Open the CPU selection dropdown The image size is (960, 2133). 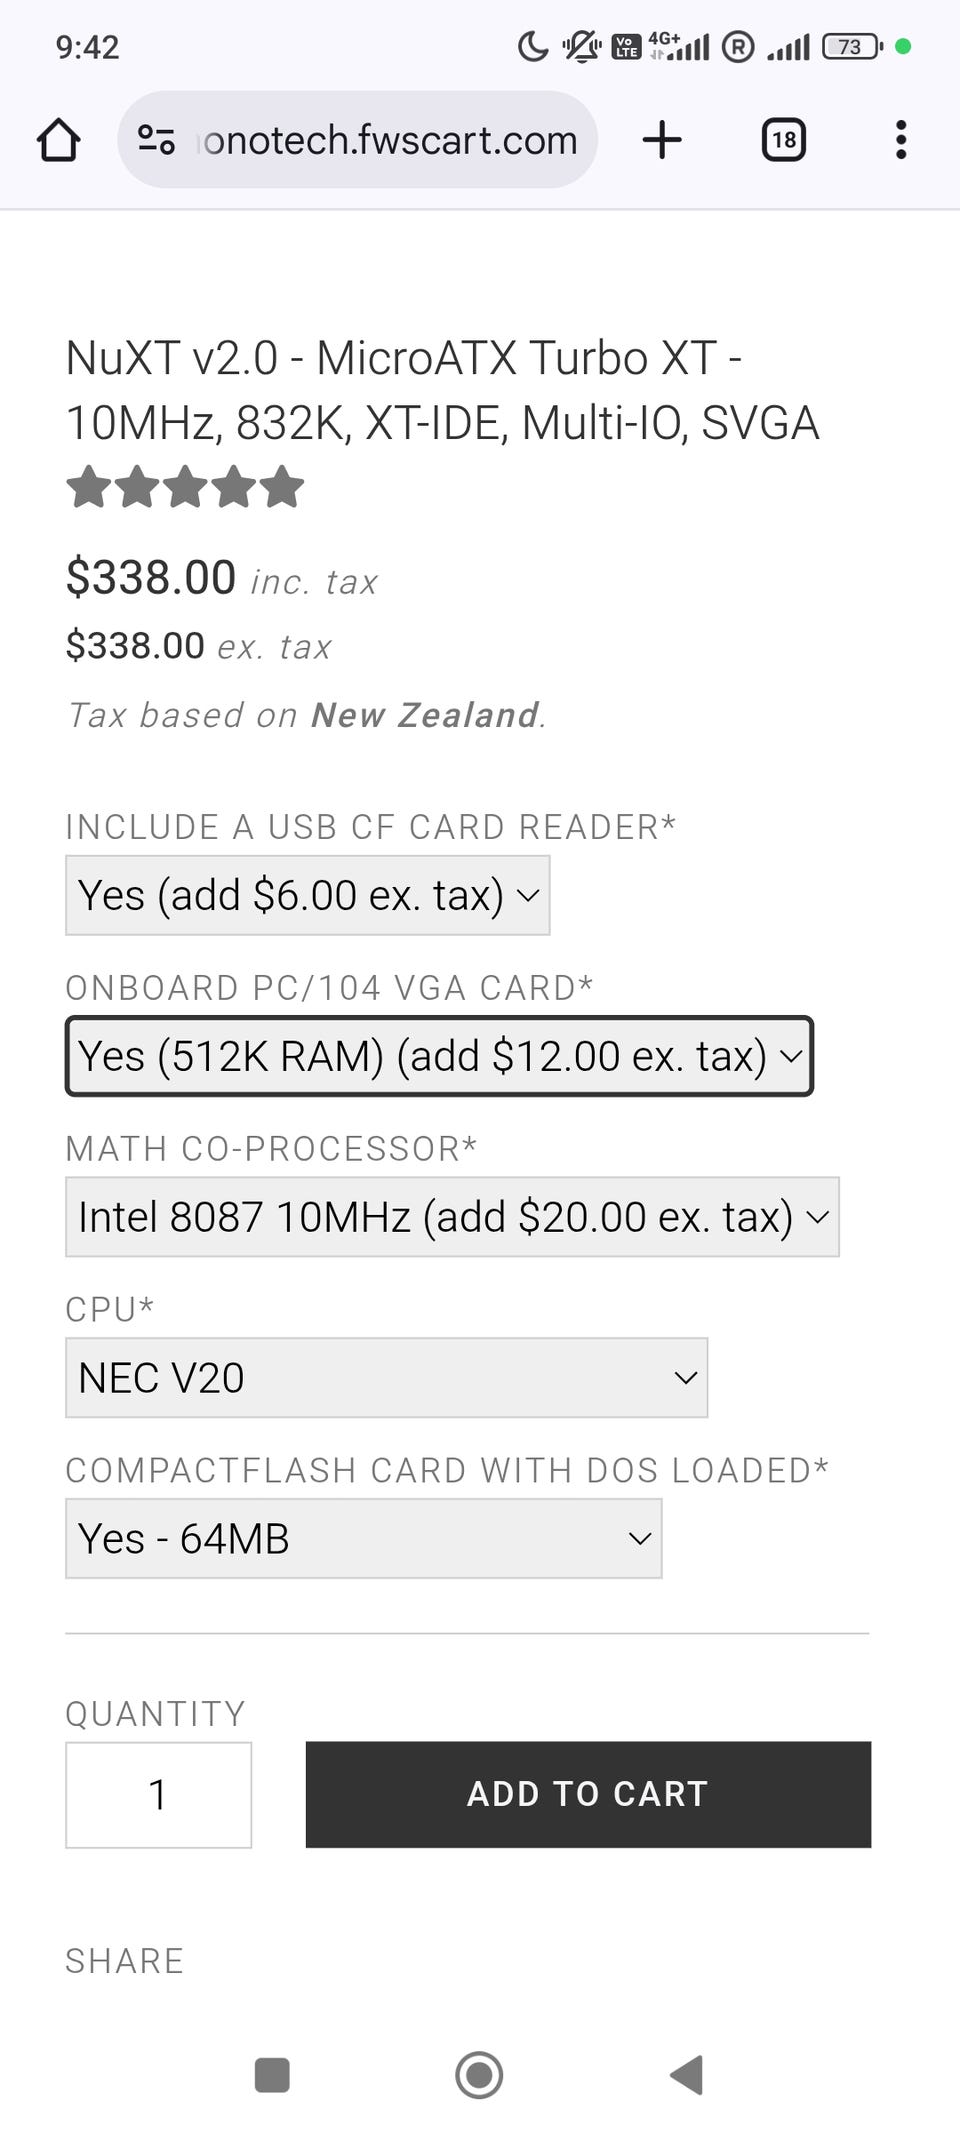386,1378
